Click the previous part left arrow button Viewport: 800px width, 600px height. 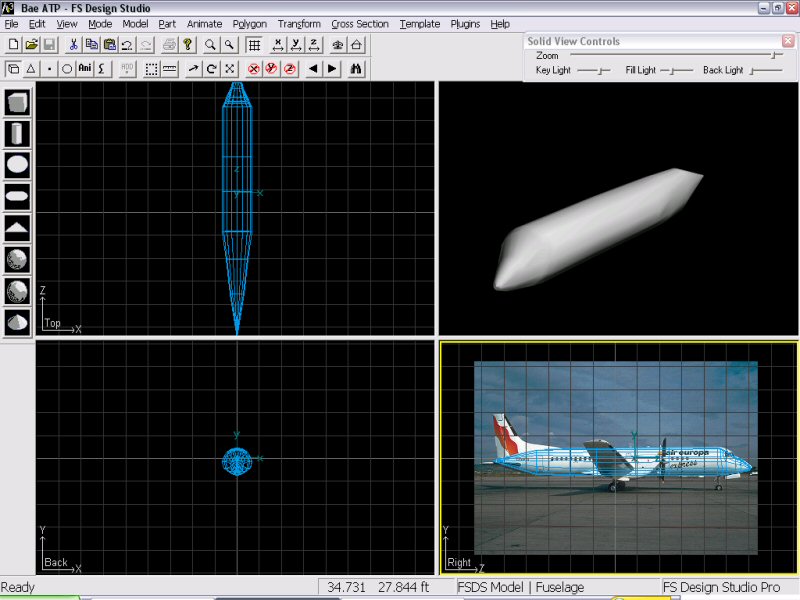pyautogui.click(x=313, y=69)
